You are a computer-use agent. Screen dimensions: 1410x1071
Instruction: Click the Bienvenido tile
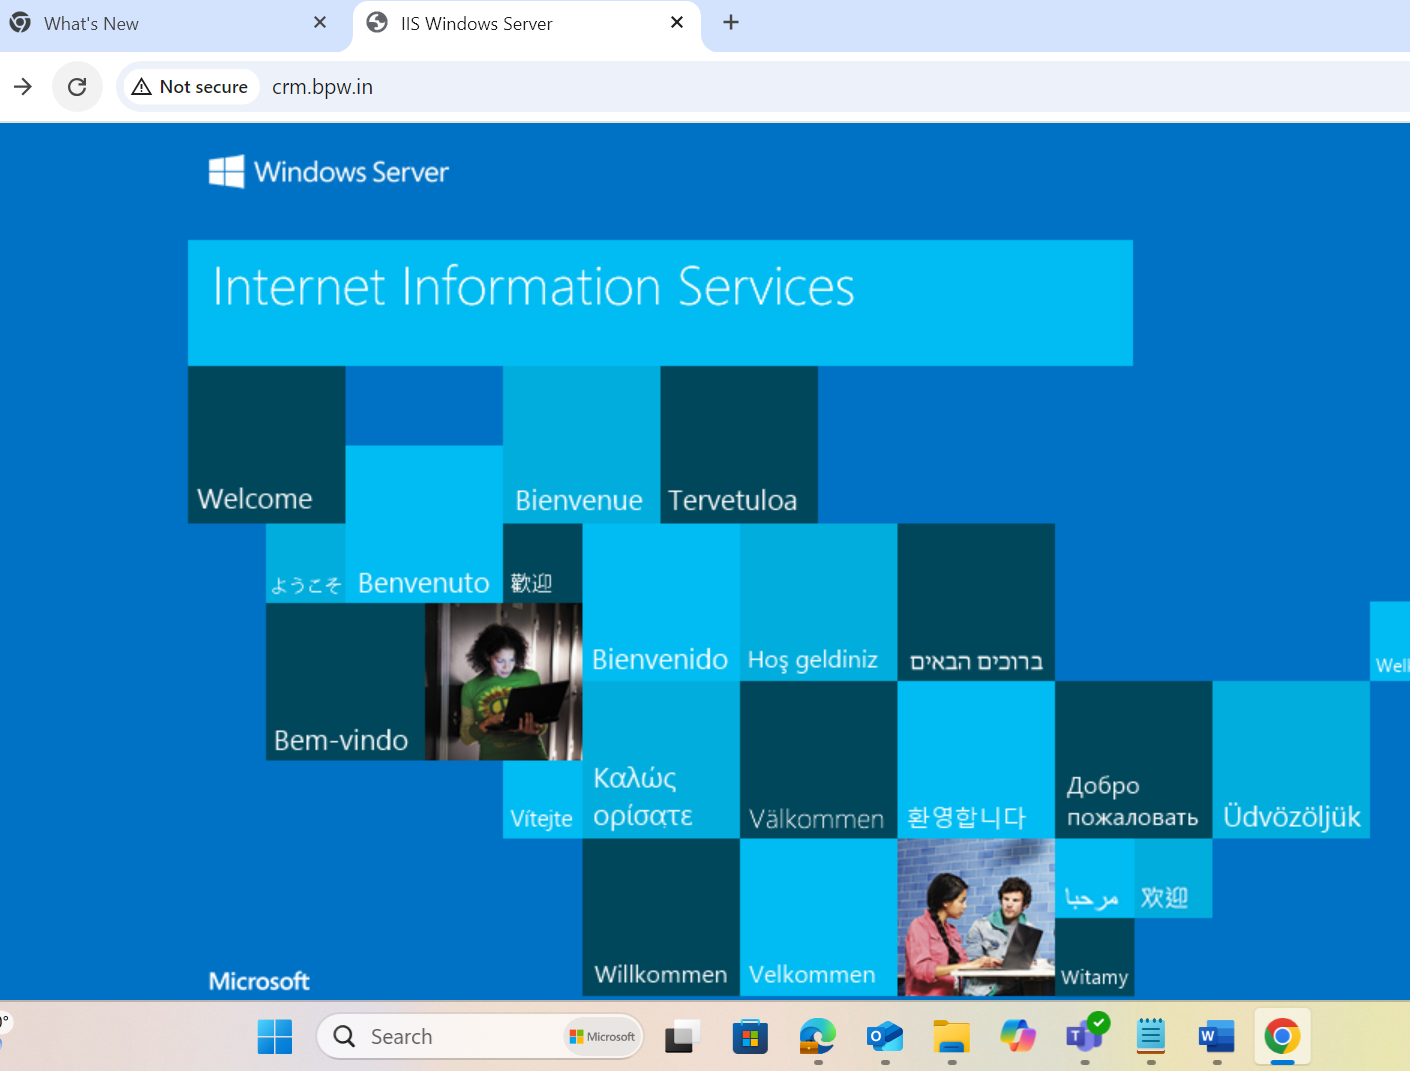[661, 602]
